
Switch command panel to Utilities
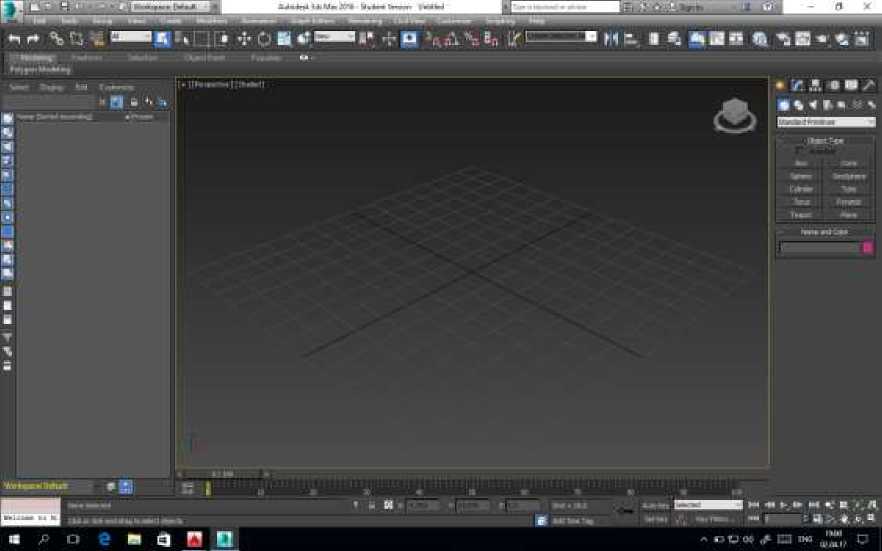click(x=869, y=85)
